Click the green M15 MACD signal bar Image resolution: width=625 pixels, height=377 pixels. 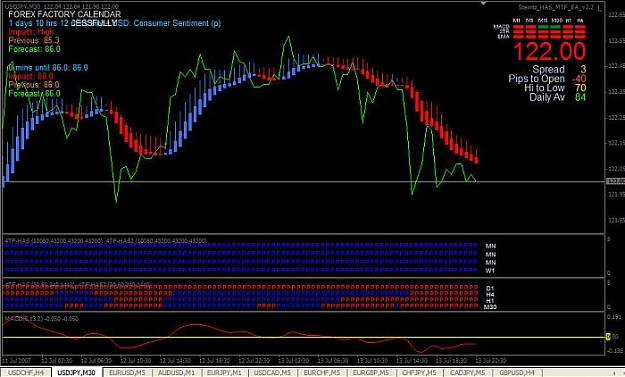pyautogui.click(x=543, y=27)
